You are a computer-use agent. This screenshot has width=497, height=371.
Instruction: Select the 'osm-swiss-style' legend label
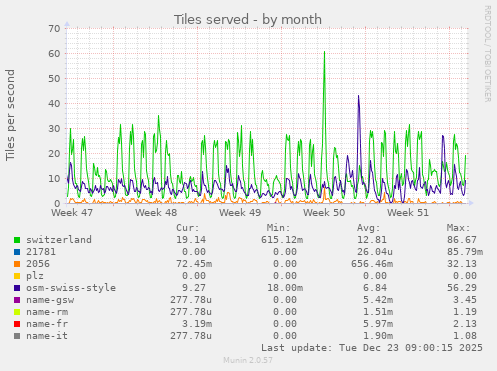71,288
